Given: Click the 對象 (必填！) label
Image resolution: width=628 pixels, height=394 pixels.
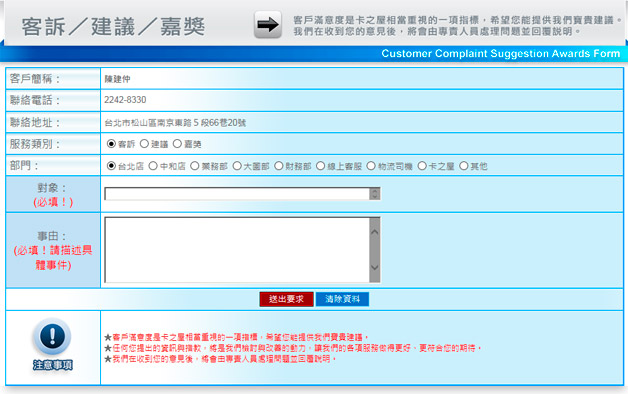Looking at the screenshot, I should point(53,195).
